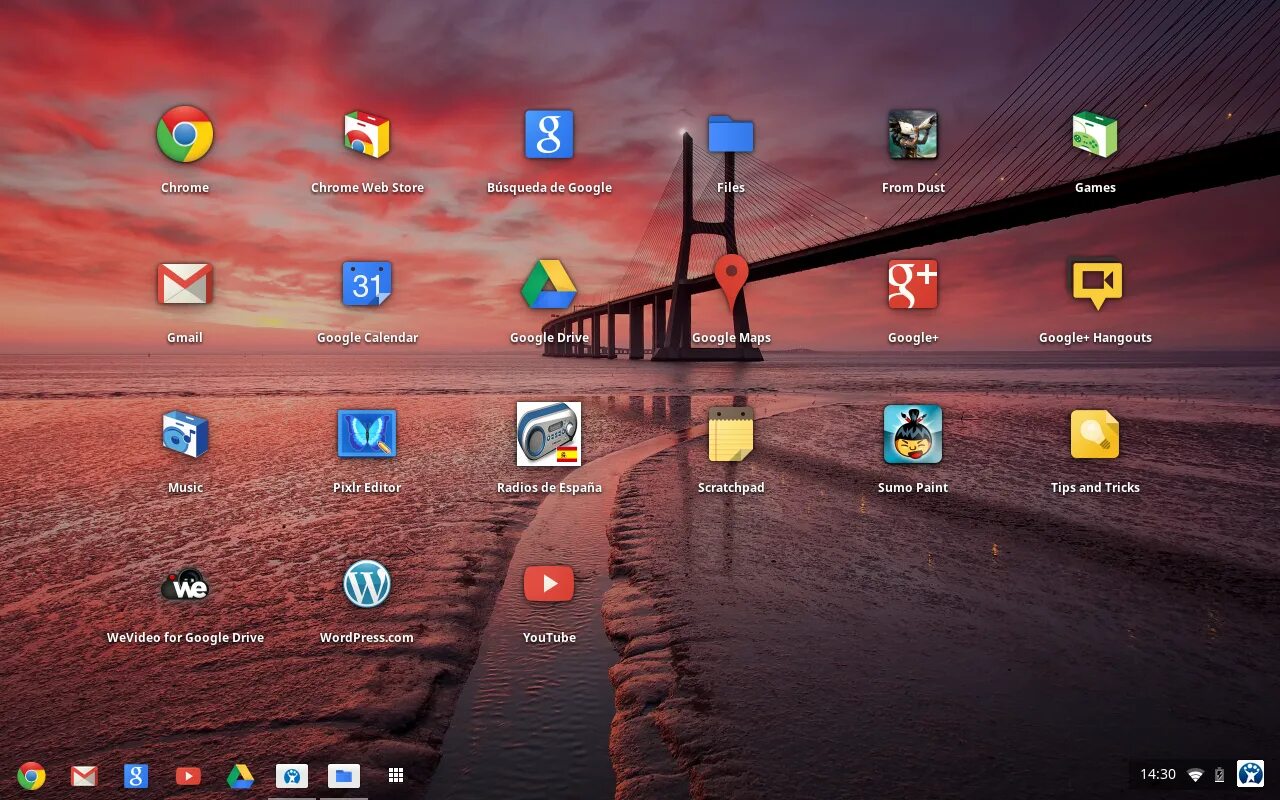The image size is (1280, 800).
Task: Open the Wi-Fi network status icon
Action: point(1195,775)
